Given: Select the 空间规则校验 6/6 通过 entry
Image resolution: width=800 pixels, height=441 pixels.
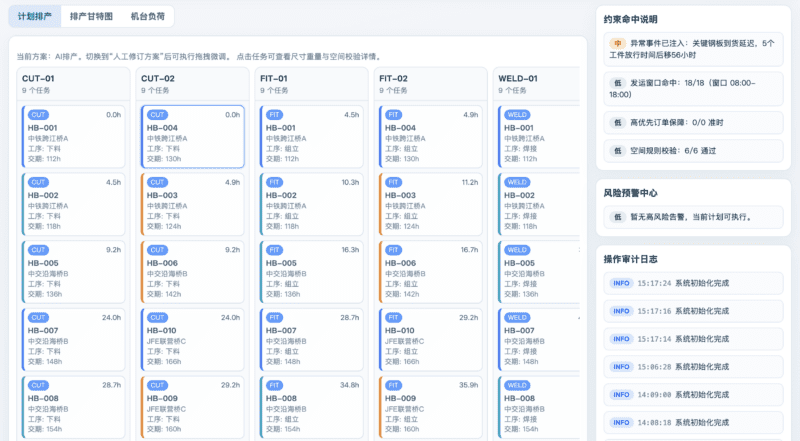Looking at the screenshot, I should 693,151.
